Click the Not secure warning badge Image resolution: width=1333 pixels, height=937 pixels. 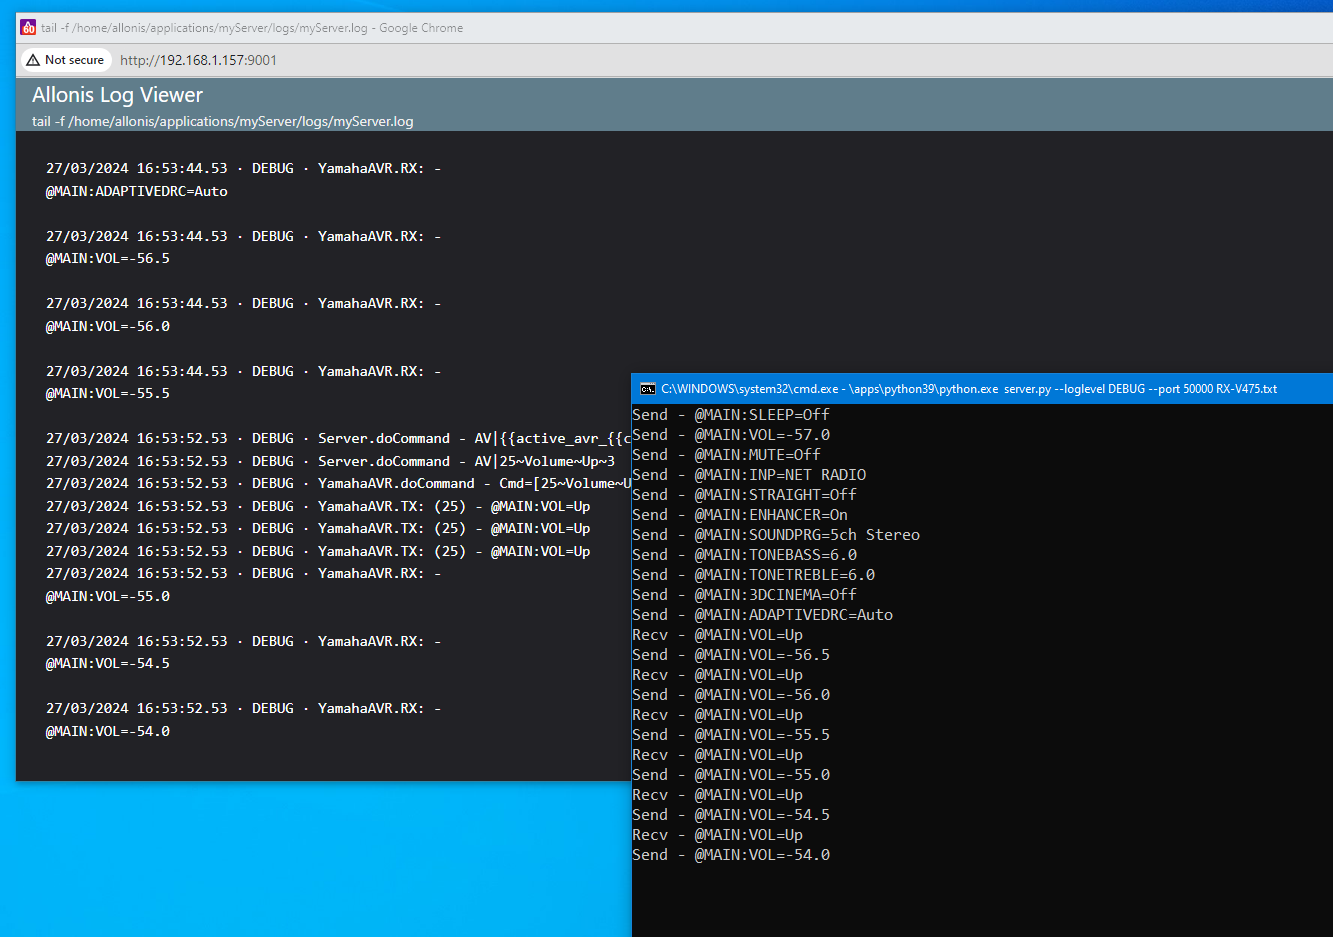click(x=66, y=60)
